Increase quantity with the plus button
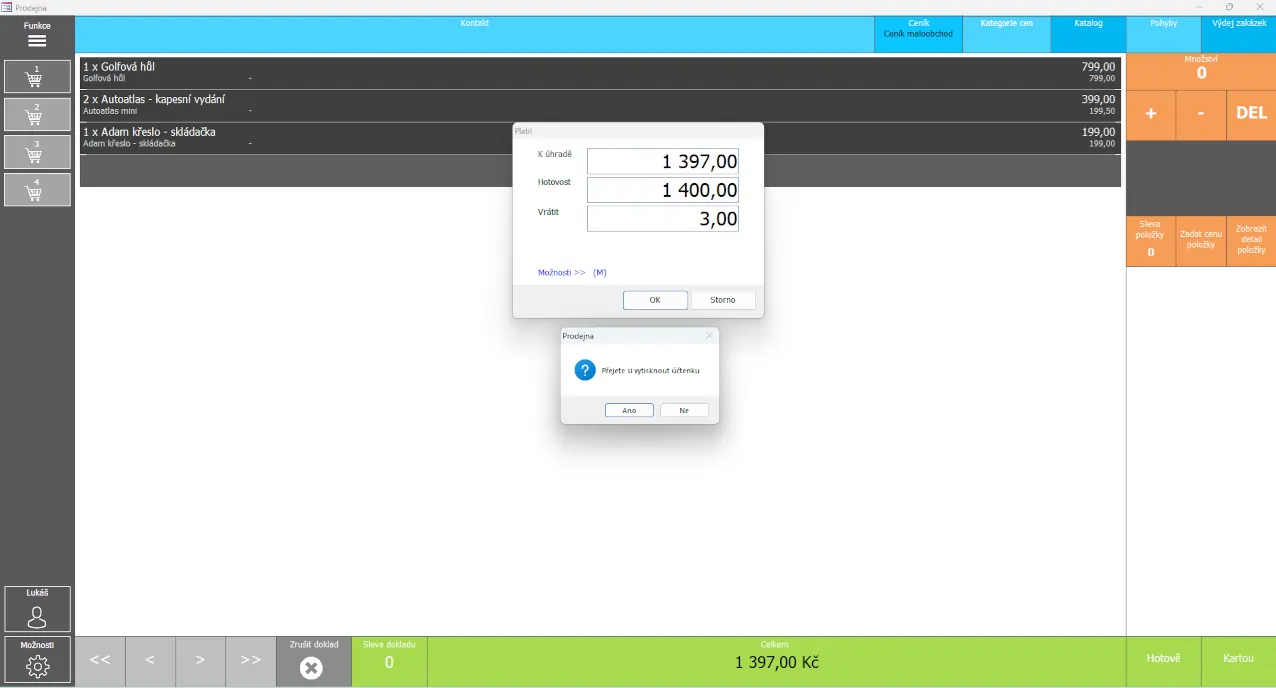The height and width of the screenshot is (688, 1276). click(1151, 114)
